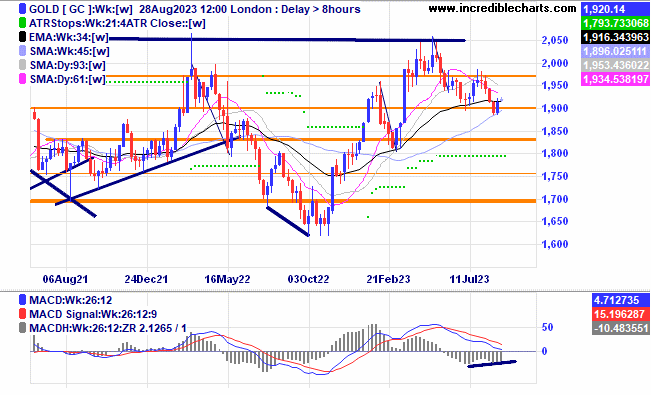The width and height of the screenshot is (651, 395).
Task: Click the 2,050 price axis label
Action: tap(555, 40)
